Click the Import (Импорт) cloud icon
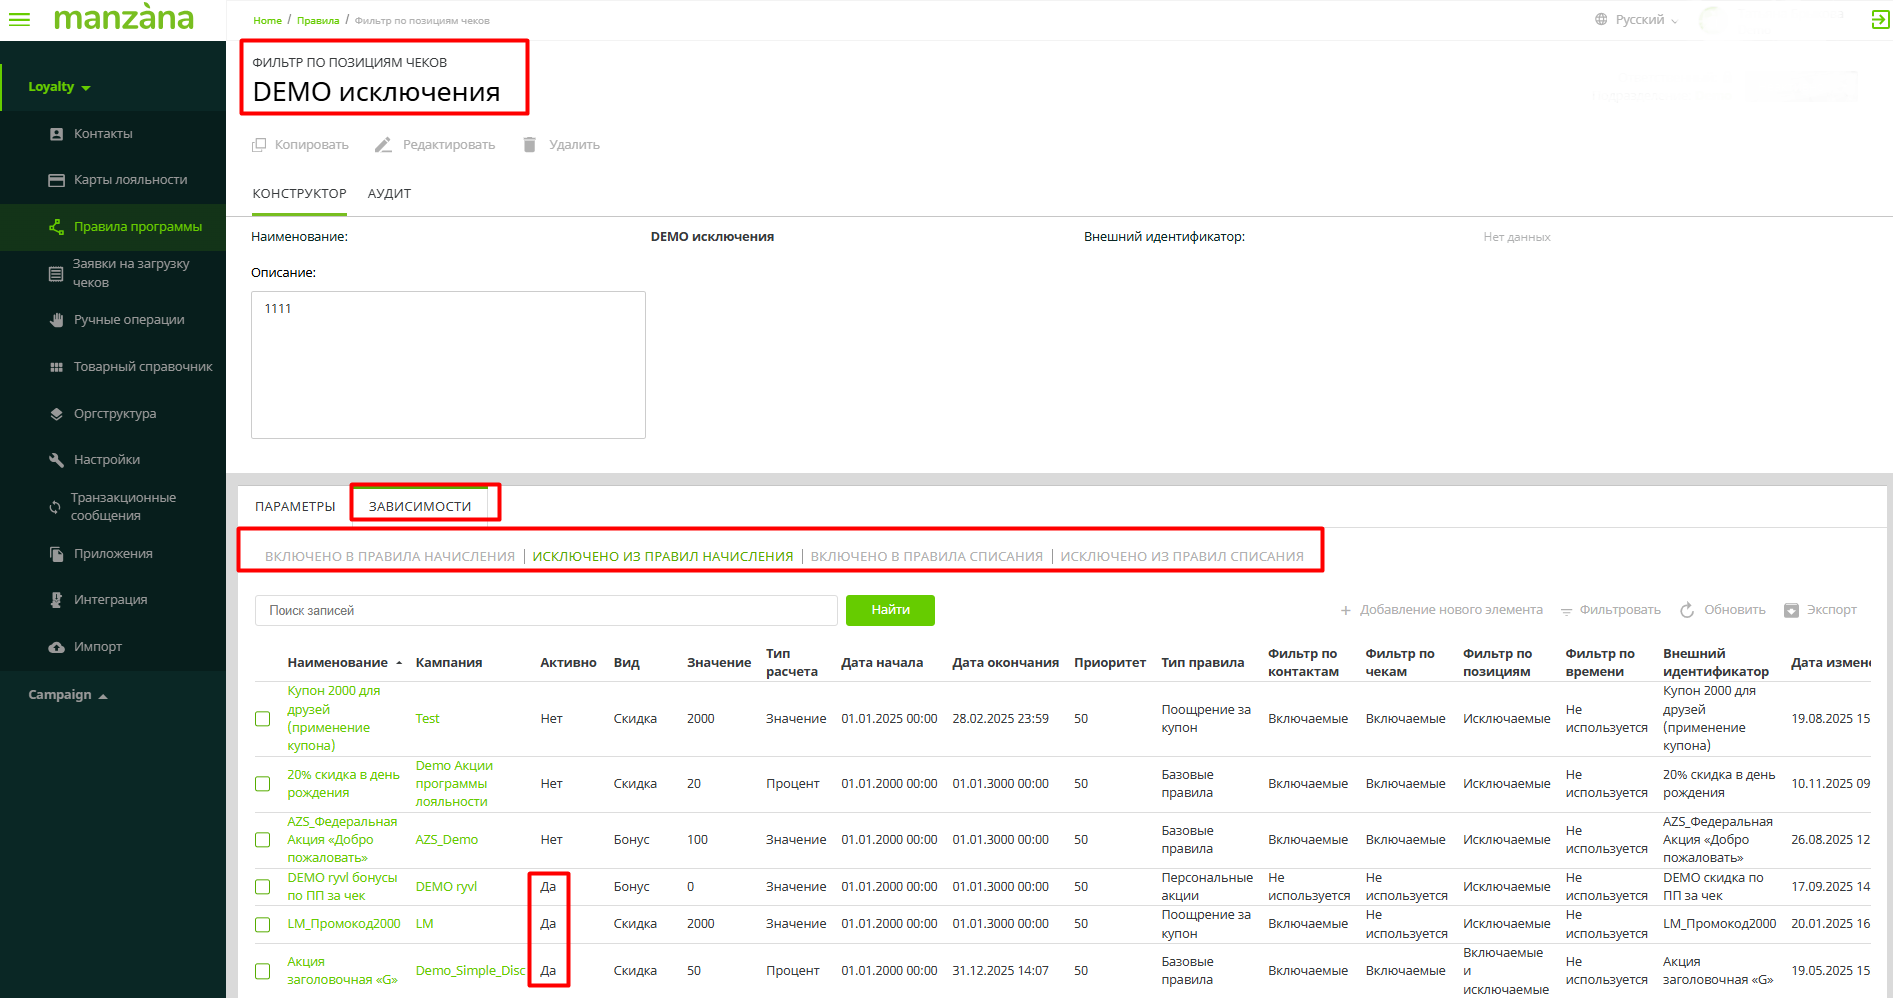Screen dimensions: 1893x998 tap(57, 647)
